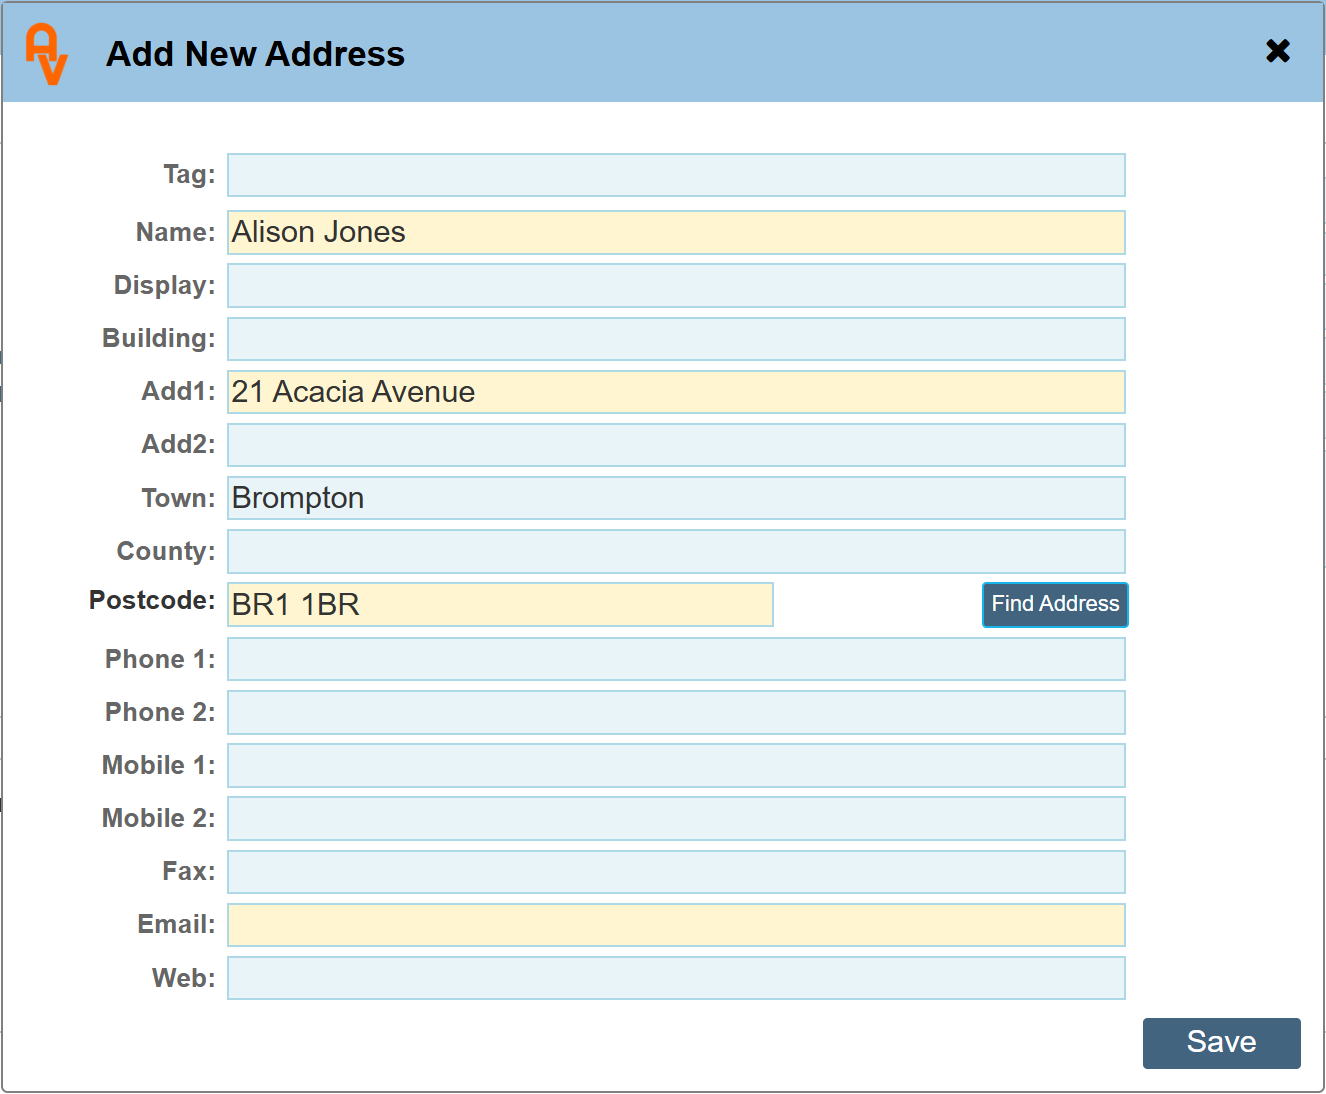
Task: Click the empty Add2 field
Action: (676, 445)
